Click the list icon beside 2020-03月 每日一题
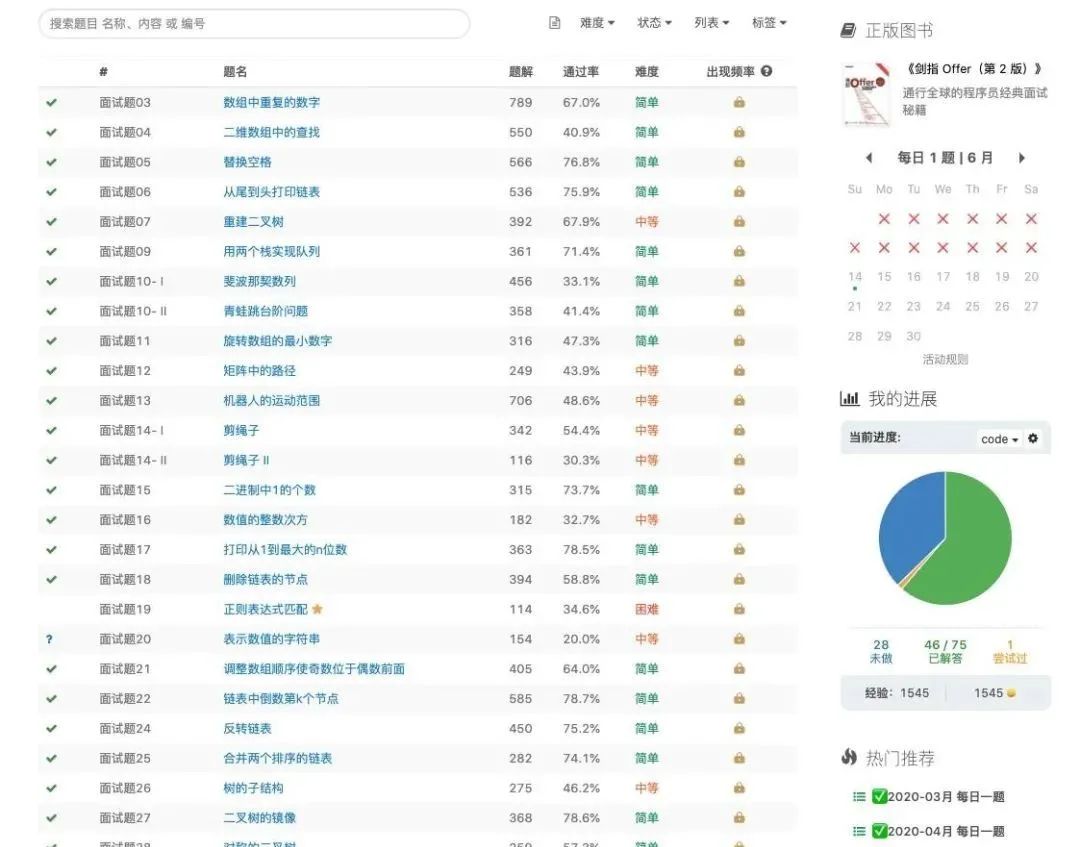 coord(859,796)
